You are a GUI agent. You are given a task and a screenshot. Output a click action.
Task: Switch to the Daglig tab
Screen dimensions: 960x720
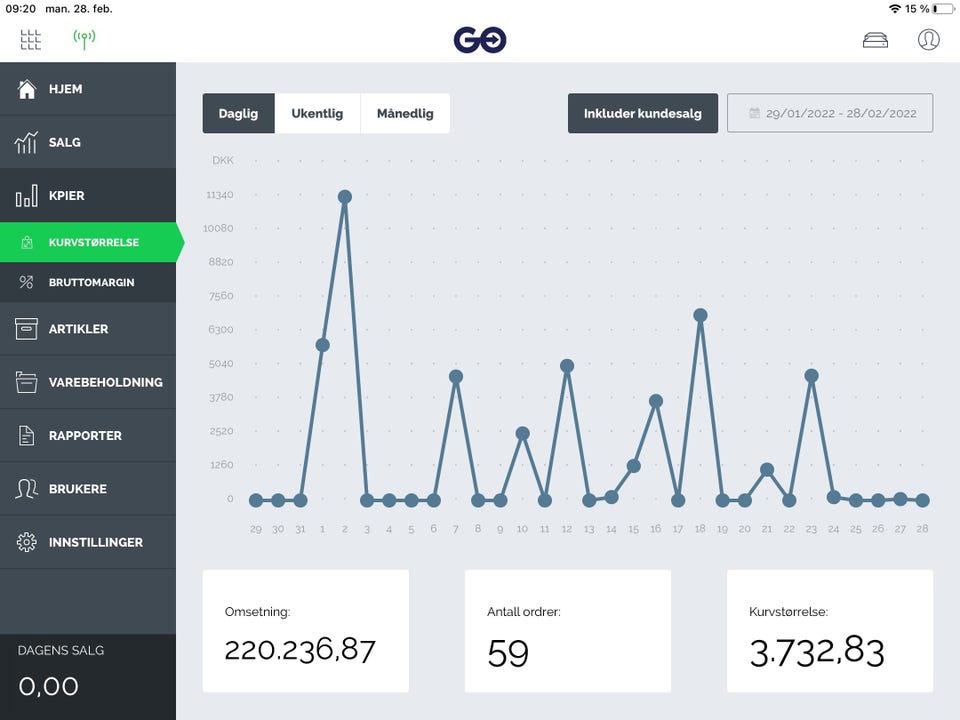tap(239, 113)
